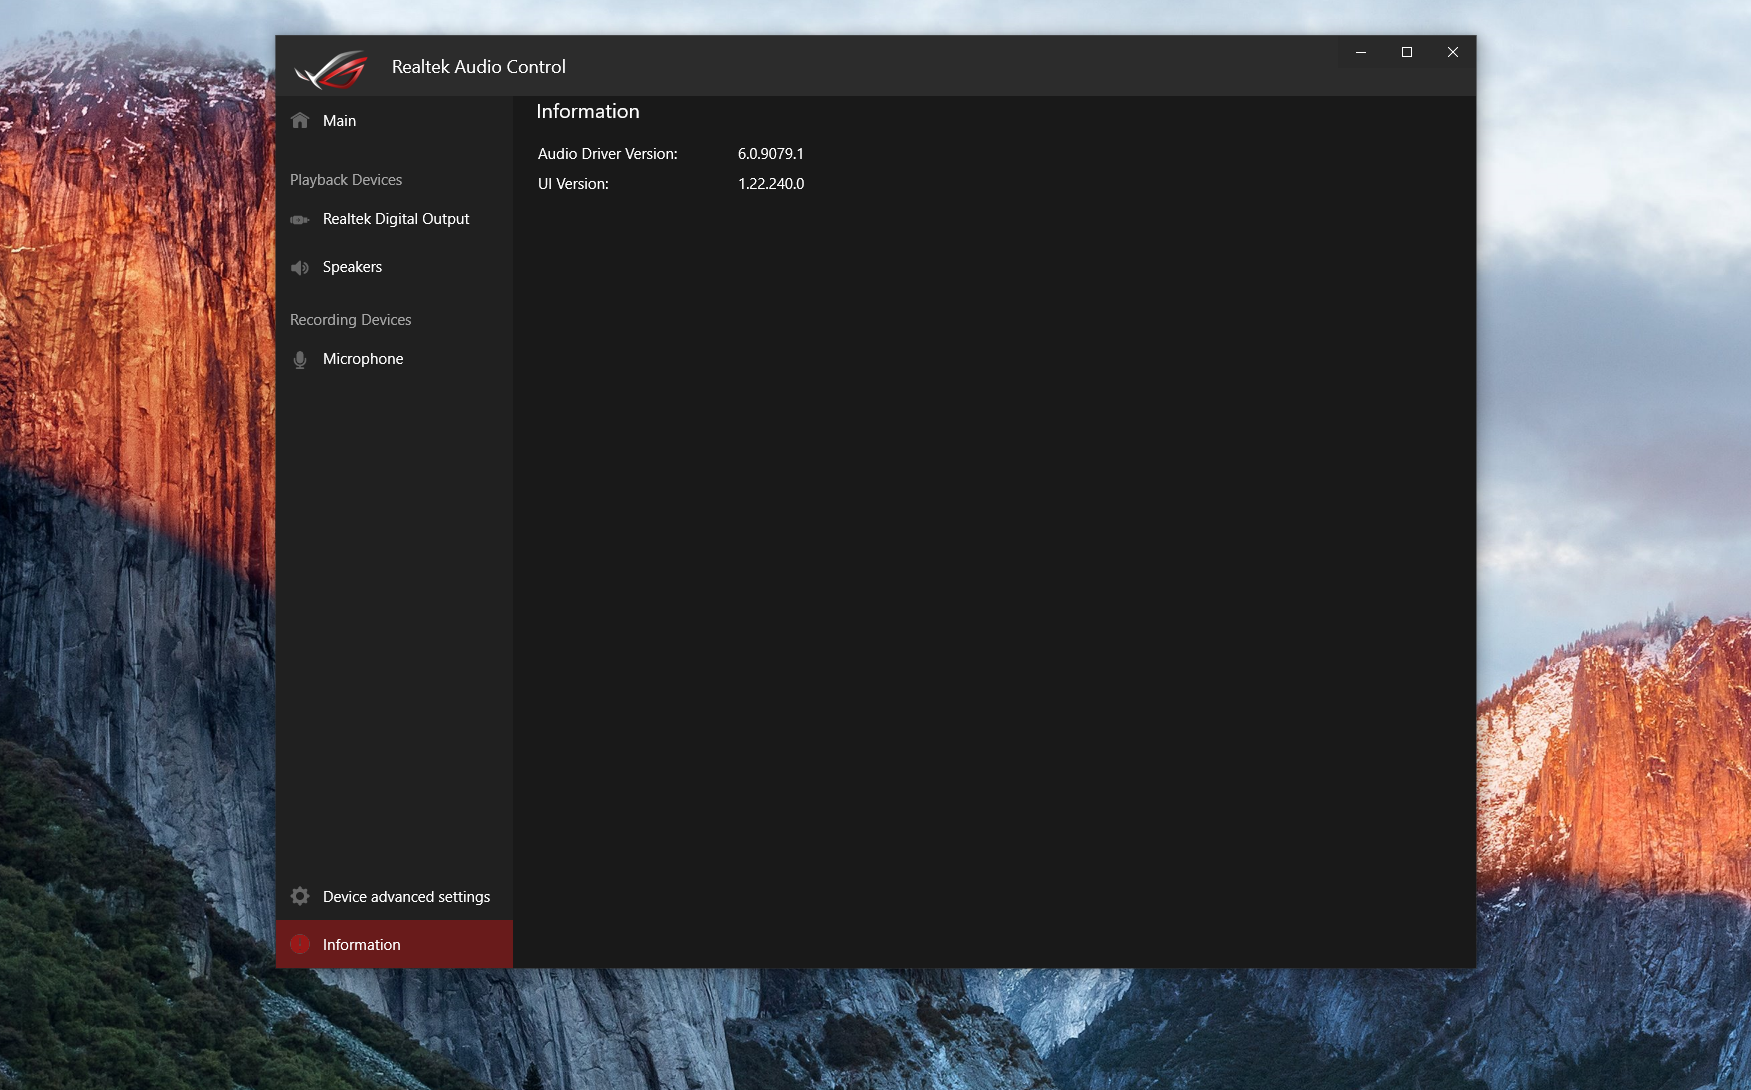This screenshot has width=1751, height=1090.
Task: Click the Audio Driver Version label
Action: 608,154
